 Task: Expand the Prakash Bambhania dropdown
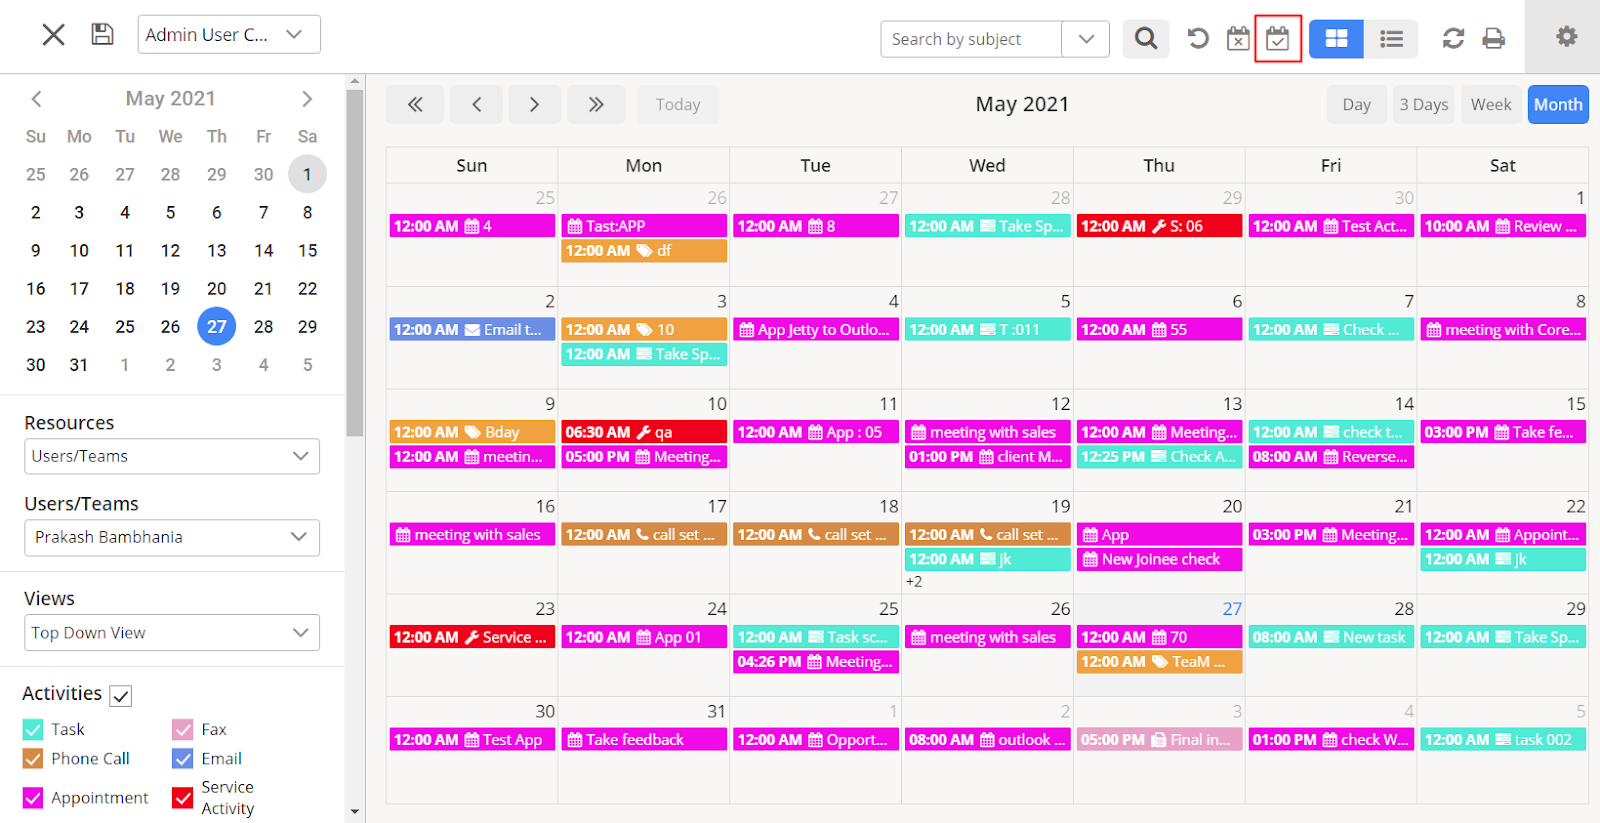[x=172, y=537]
